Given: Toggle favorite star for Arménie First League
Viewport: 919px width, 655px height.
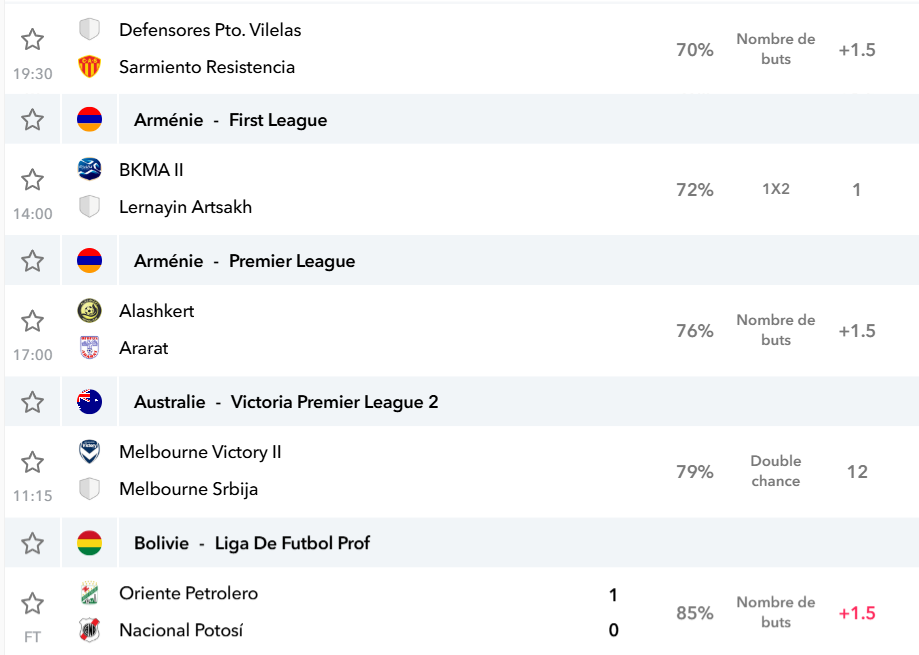Looking at the screenshot, I should coord(32,120).
